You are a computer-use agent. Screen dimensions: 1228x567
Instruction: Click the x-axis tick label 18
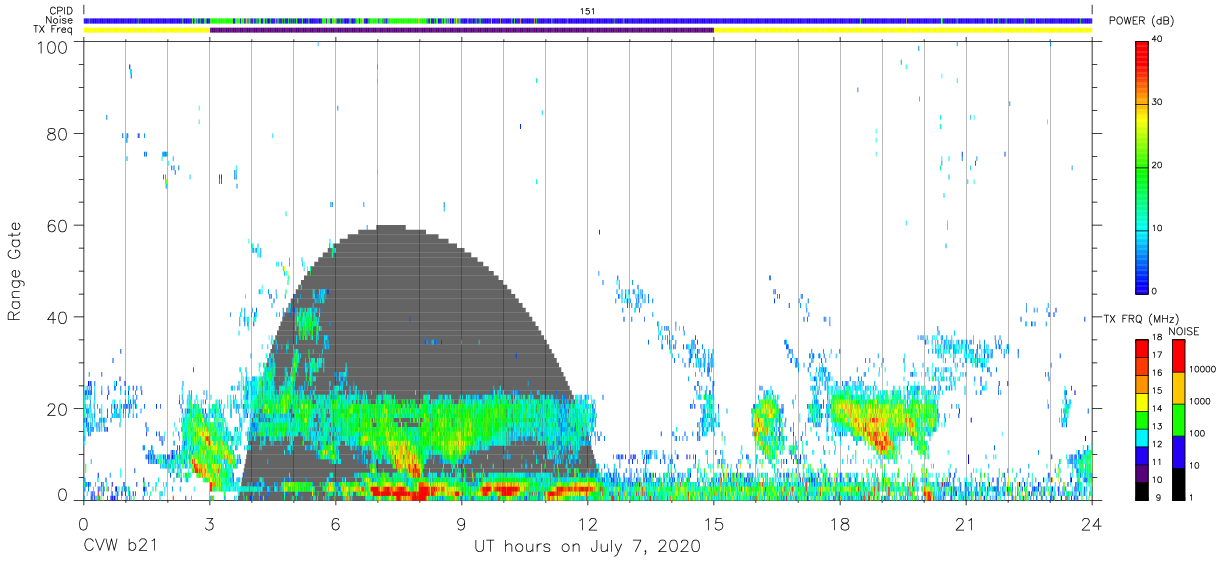840,524
